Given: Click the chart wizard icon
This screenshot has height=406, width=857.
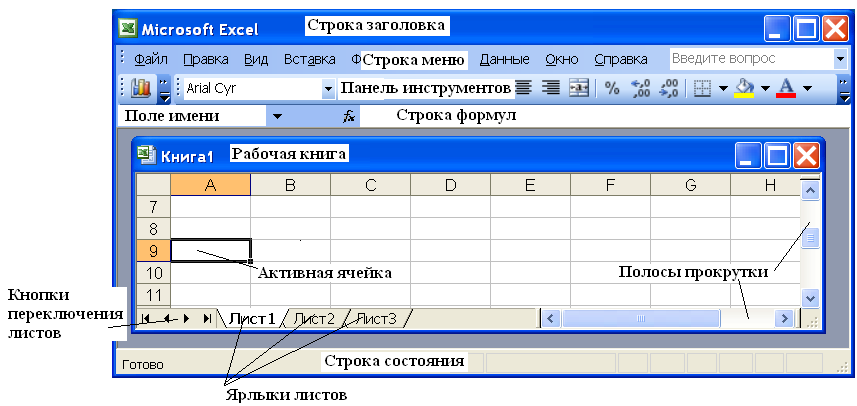Looking at the screenshot, I should click(x=141, y=88).
